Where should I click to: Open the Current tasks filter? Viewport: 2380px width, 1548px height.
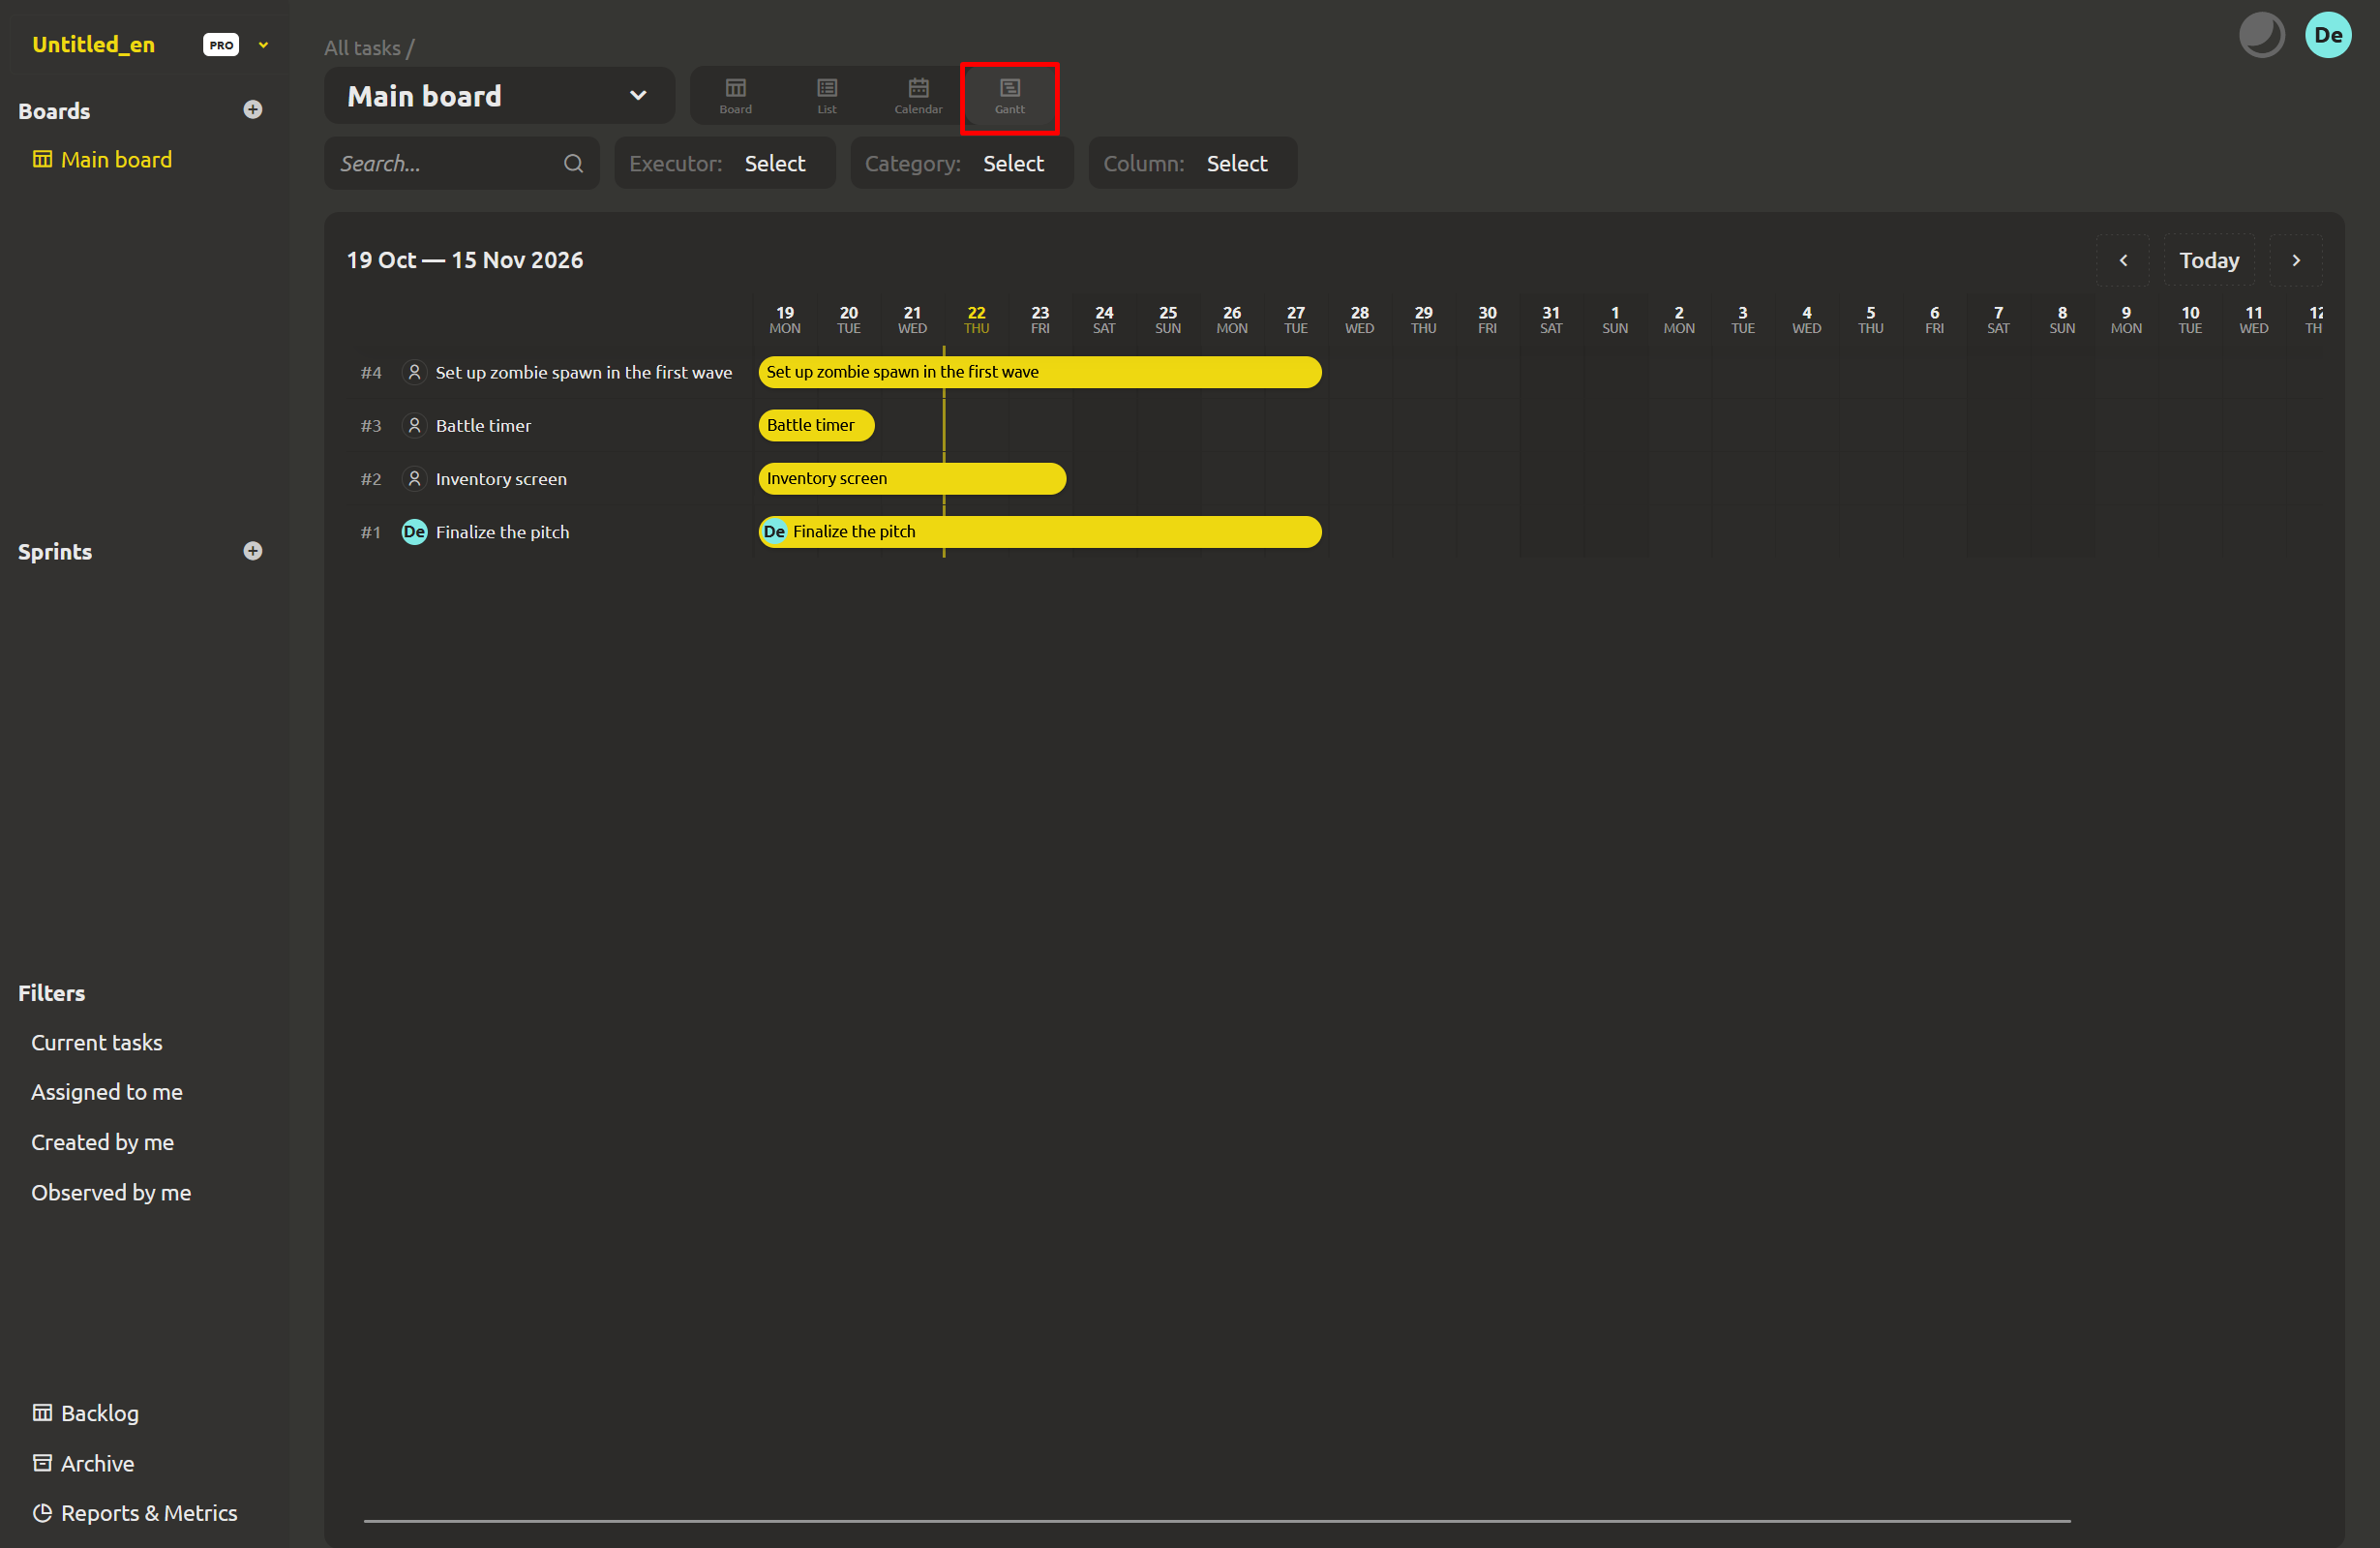[97, 1043]
